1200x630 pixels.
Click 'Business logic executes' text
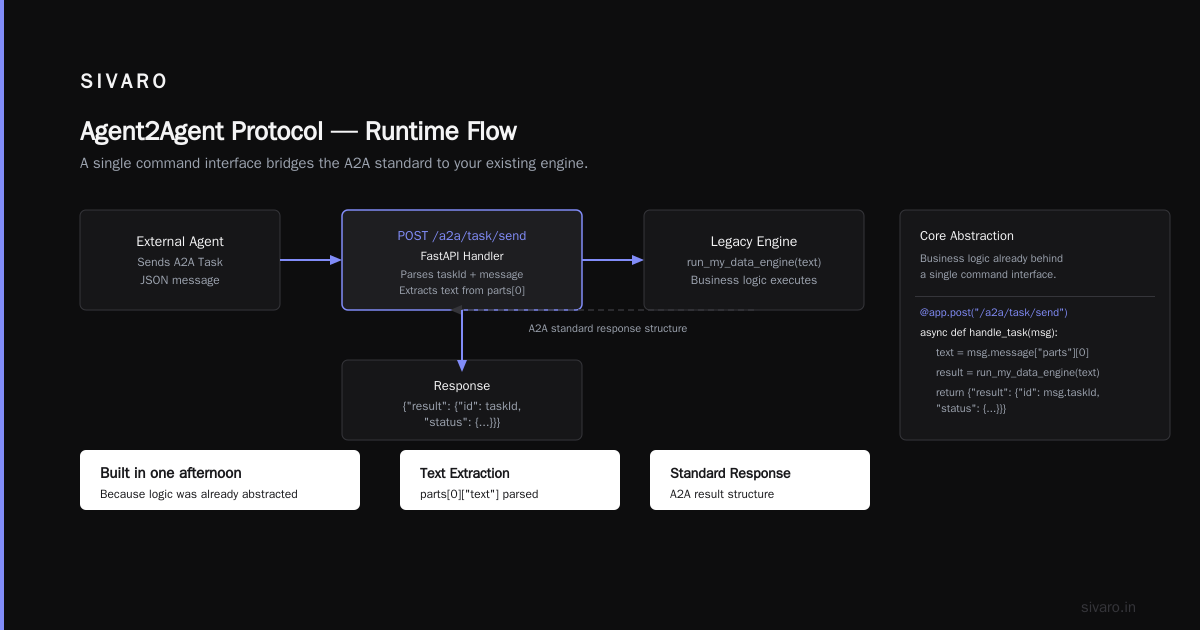click(x=754, y=280)
